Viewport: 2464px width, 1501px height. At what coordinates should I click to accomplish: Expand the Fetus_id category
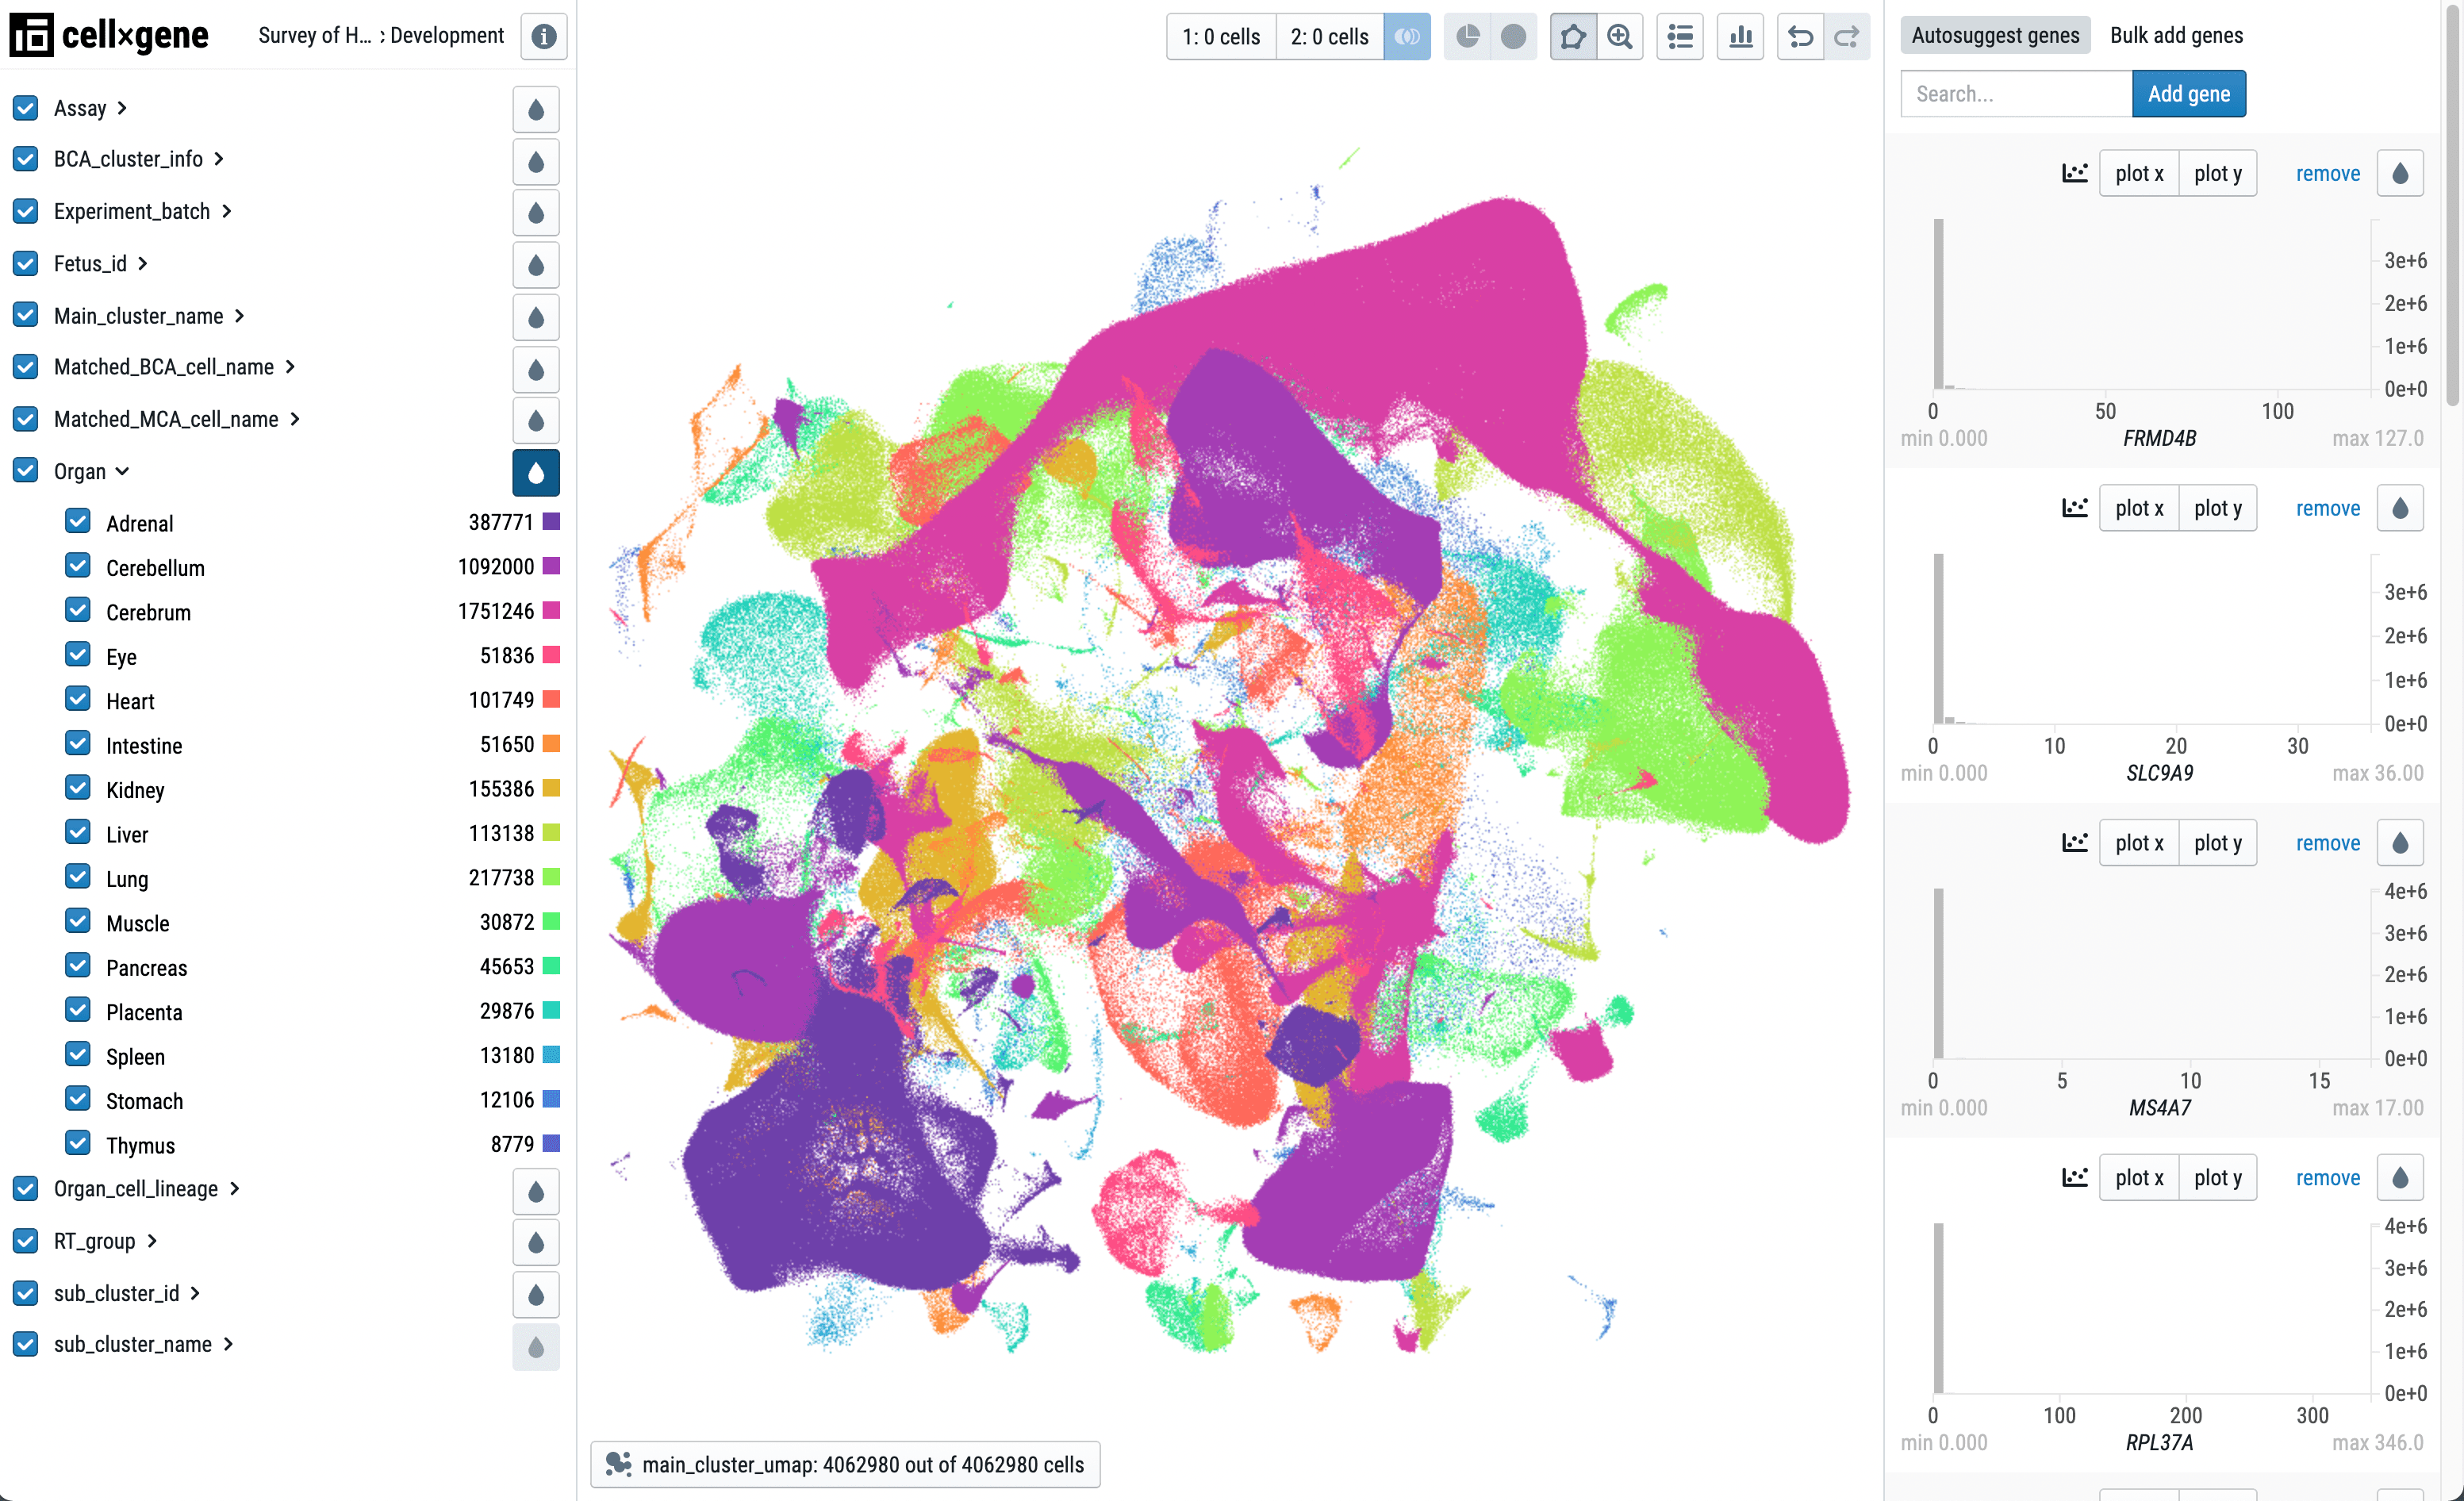click(x=141, y=263)
